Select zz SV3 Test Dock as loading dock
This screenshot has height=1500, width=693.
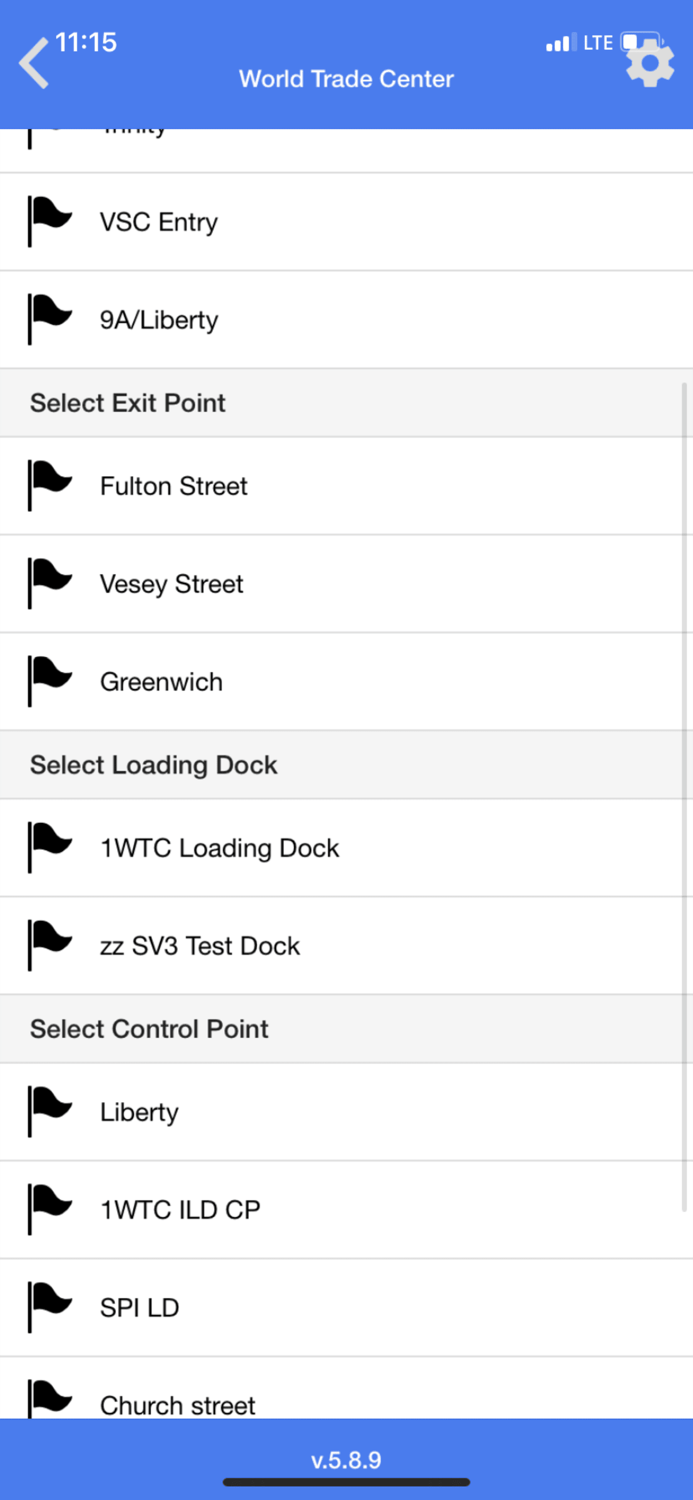[x=200, y=945]
